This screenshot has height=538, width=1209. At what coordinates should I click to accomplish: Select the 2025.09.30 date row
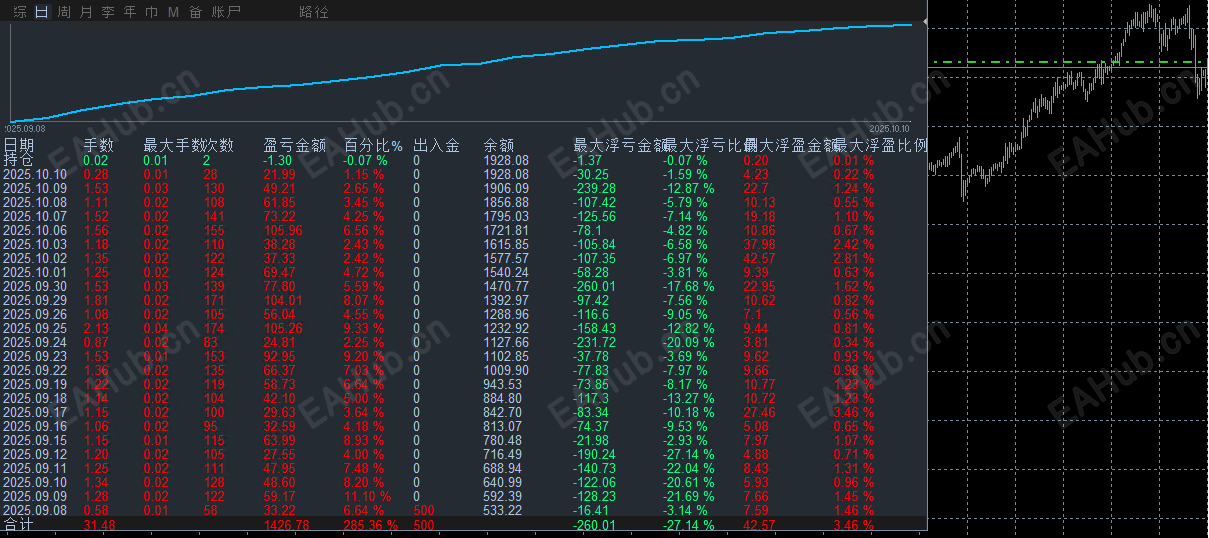pos(35,286)
